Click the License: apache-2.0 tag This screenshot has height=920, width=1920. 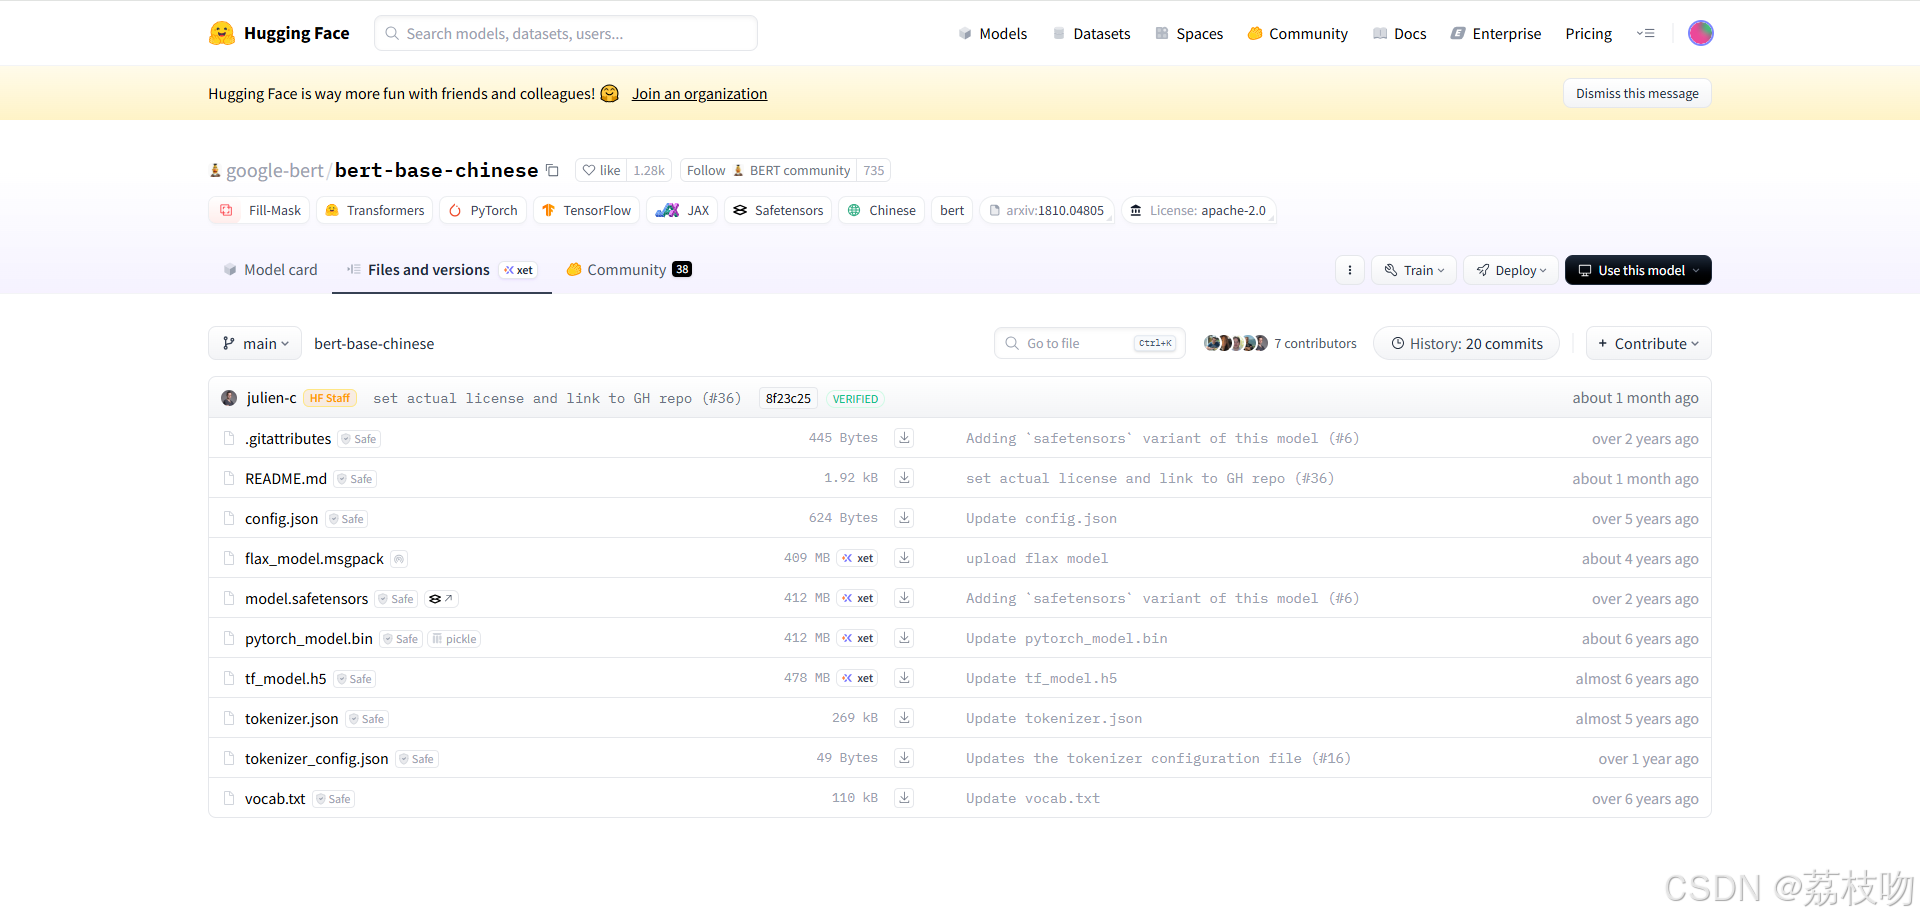tap(1198, 210)
